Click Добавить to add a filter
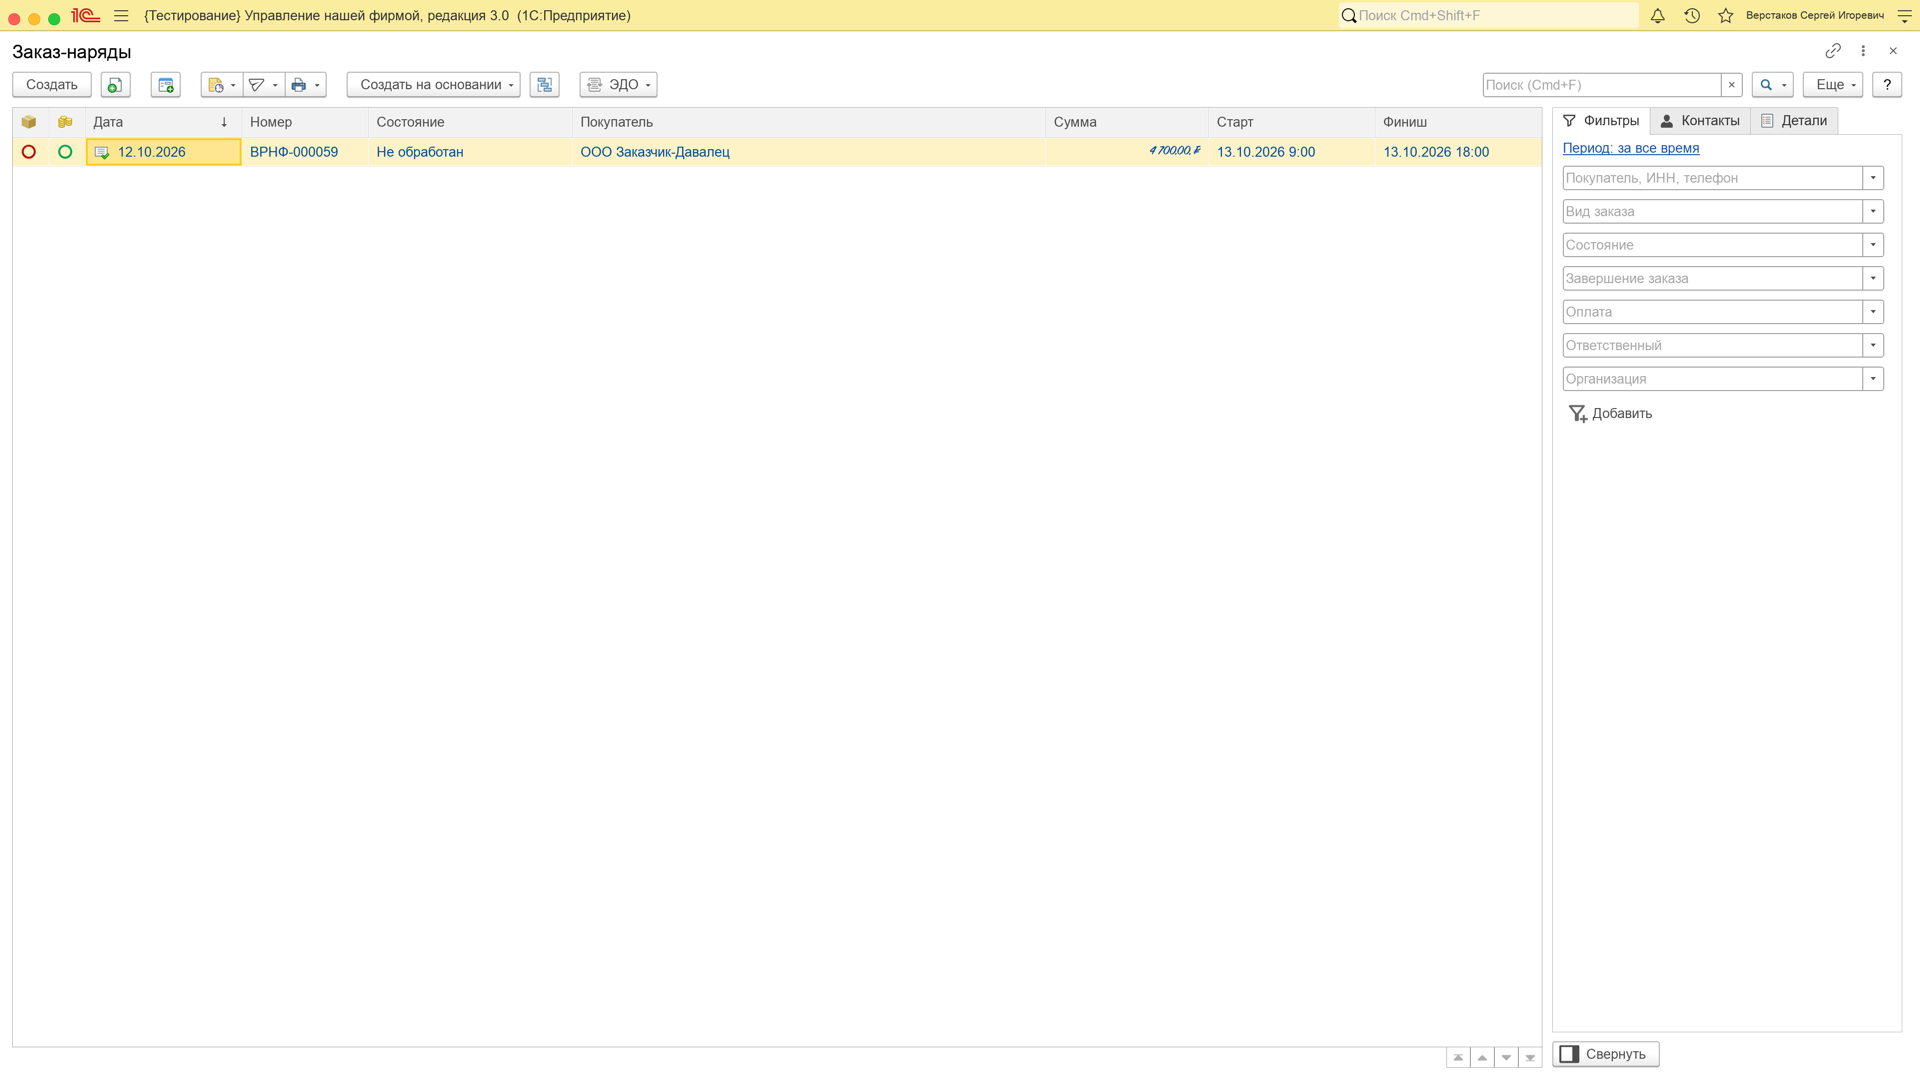Screen dimensions: 1920x1080 1610,414
